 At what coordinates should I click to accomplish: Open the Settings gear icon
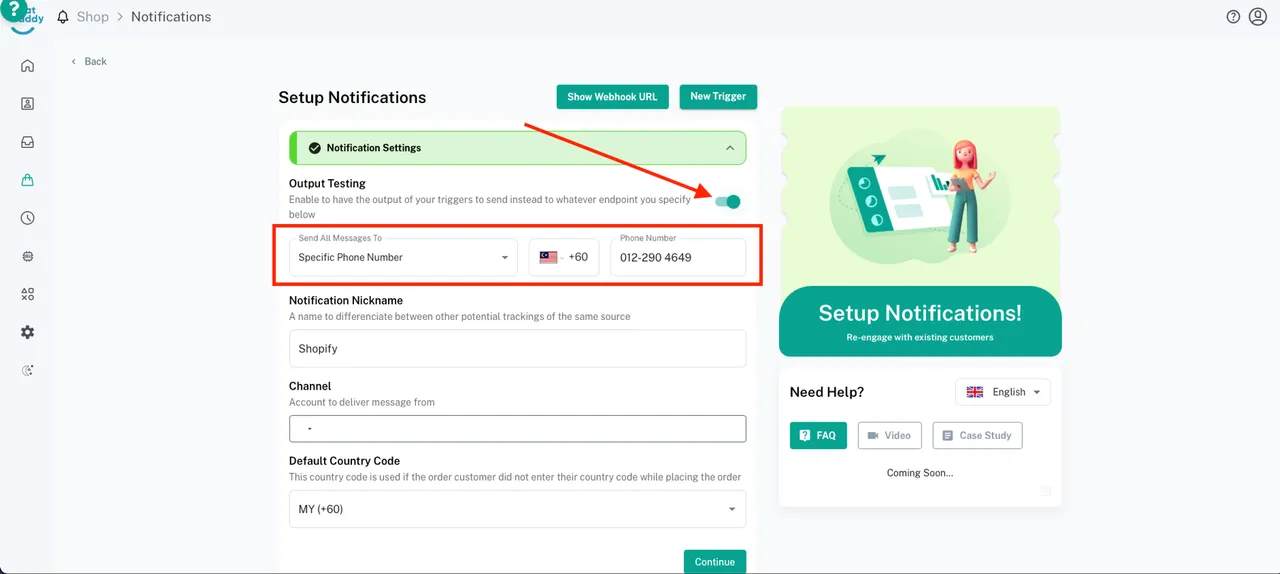(x=27, y=332)
